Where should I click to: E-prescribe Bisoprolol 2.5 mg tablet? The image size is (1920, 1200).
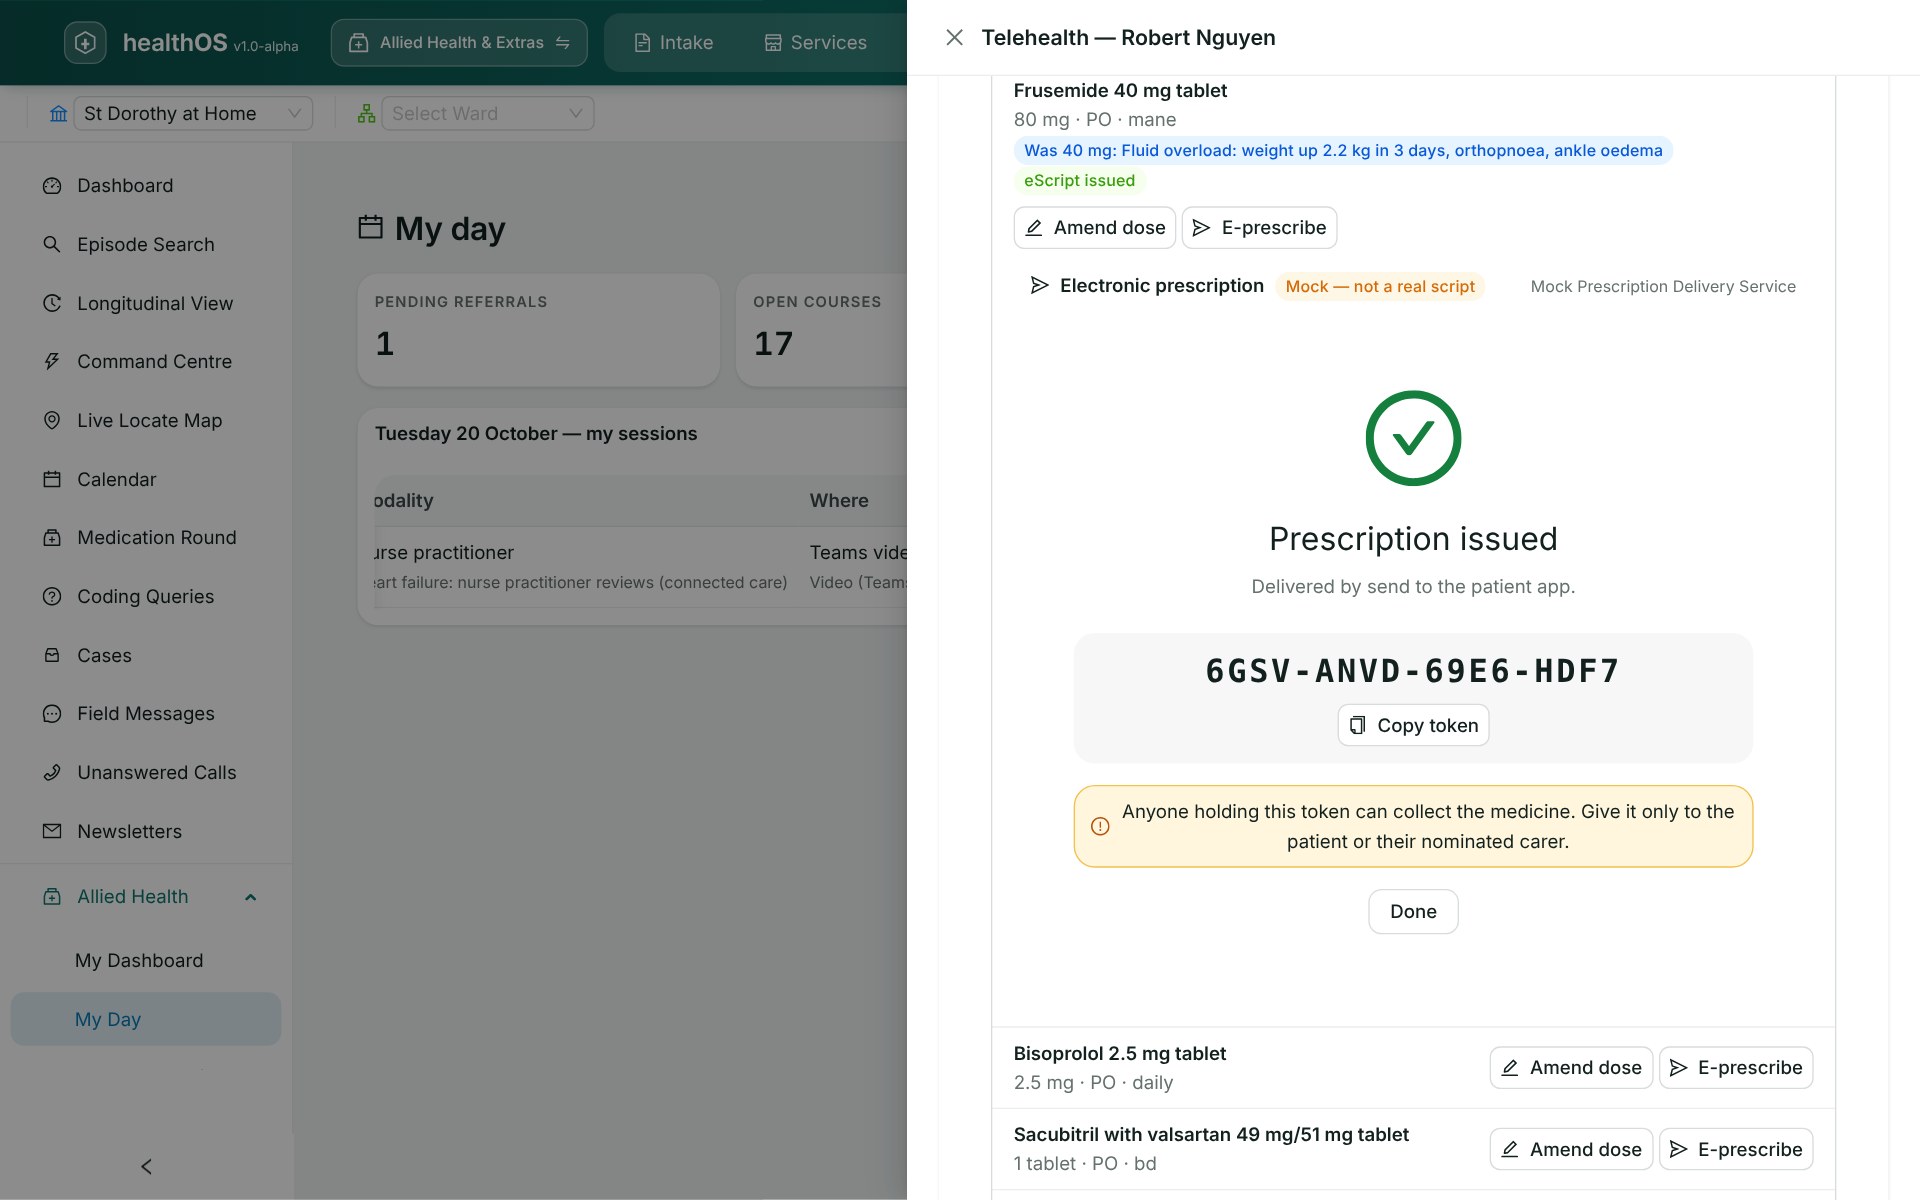[x=1736, y=1068]
